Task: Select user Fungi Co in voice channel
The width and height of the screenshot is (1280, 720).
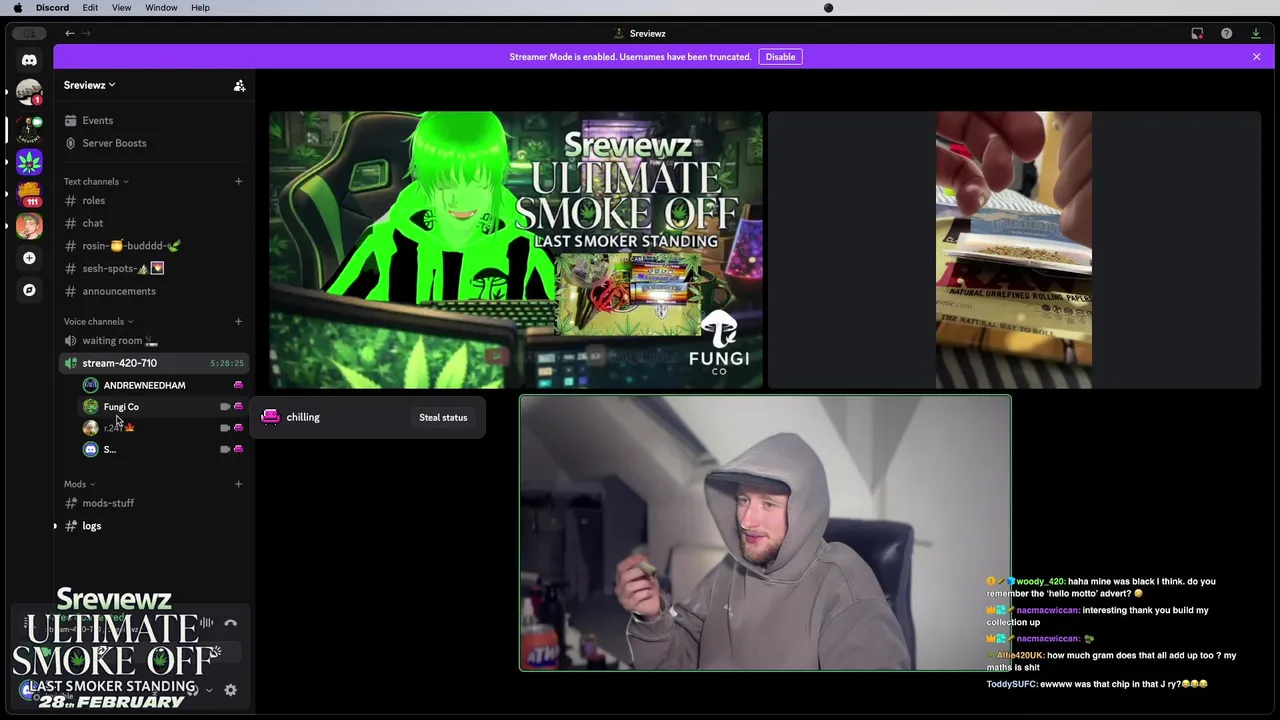Action: pos(163,407)
